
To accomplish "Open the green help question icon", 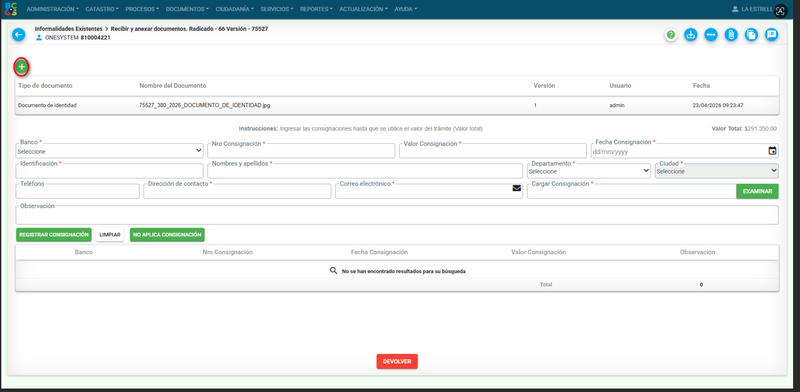I will point(671,35).
